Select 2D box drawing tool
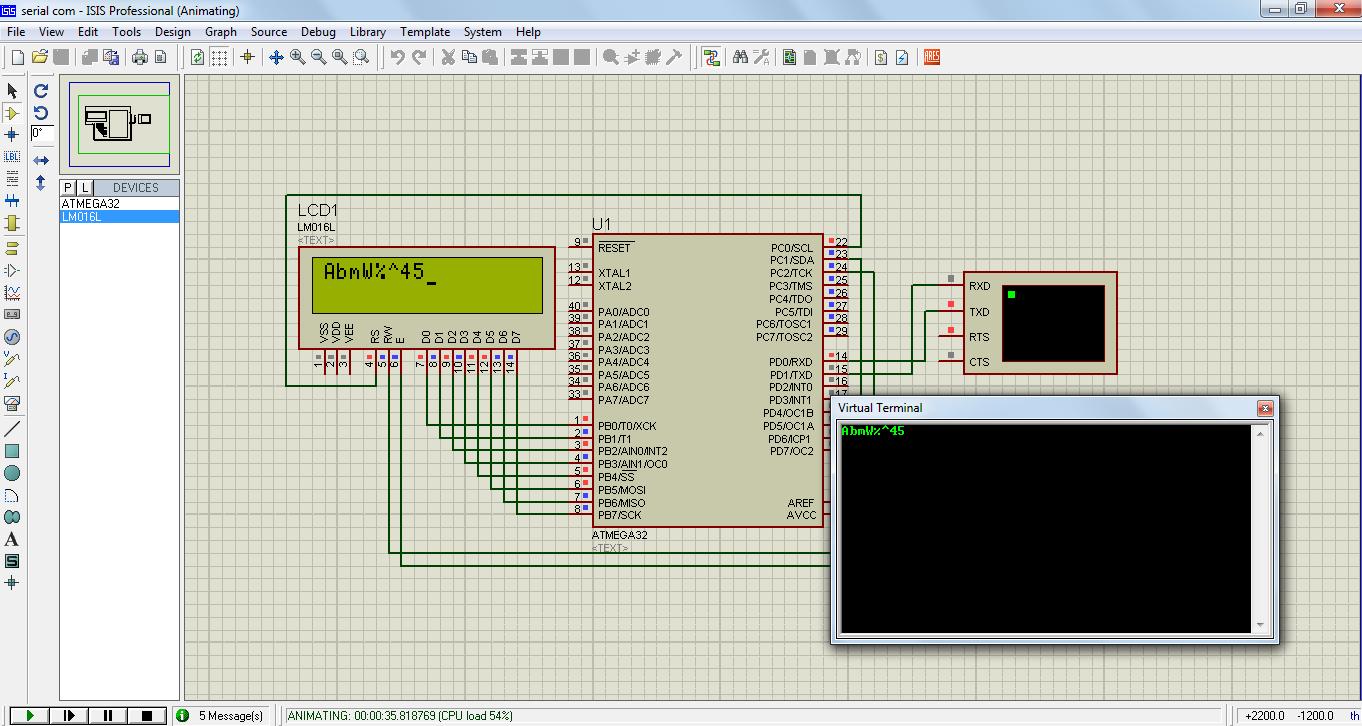The width and height of the screenshot is (1362, 726). [12, 451]
